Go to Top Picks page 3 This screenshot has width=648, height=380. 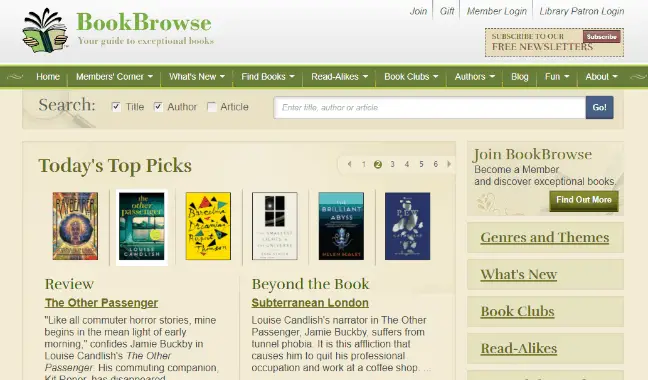click(x=392, y=164)
